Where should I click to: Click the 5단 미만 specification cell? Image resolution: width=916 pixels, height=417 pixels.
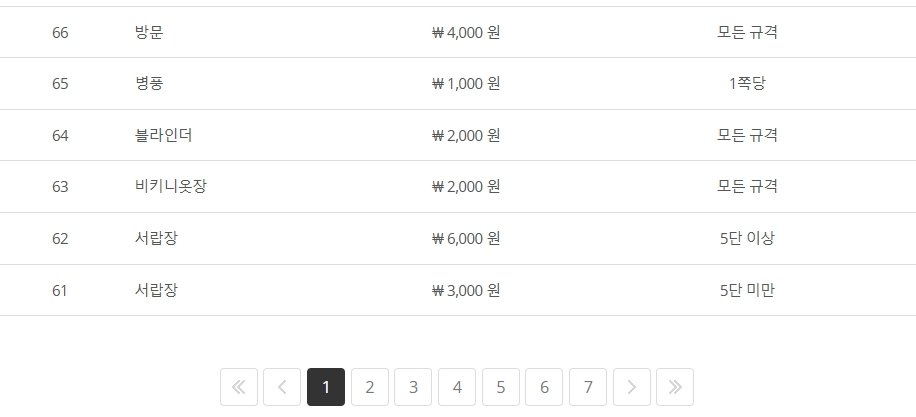[x=747, y=290]
